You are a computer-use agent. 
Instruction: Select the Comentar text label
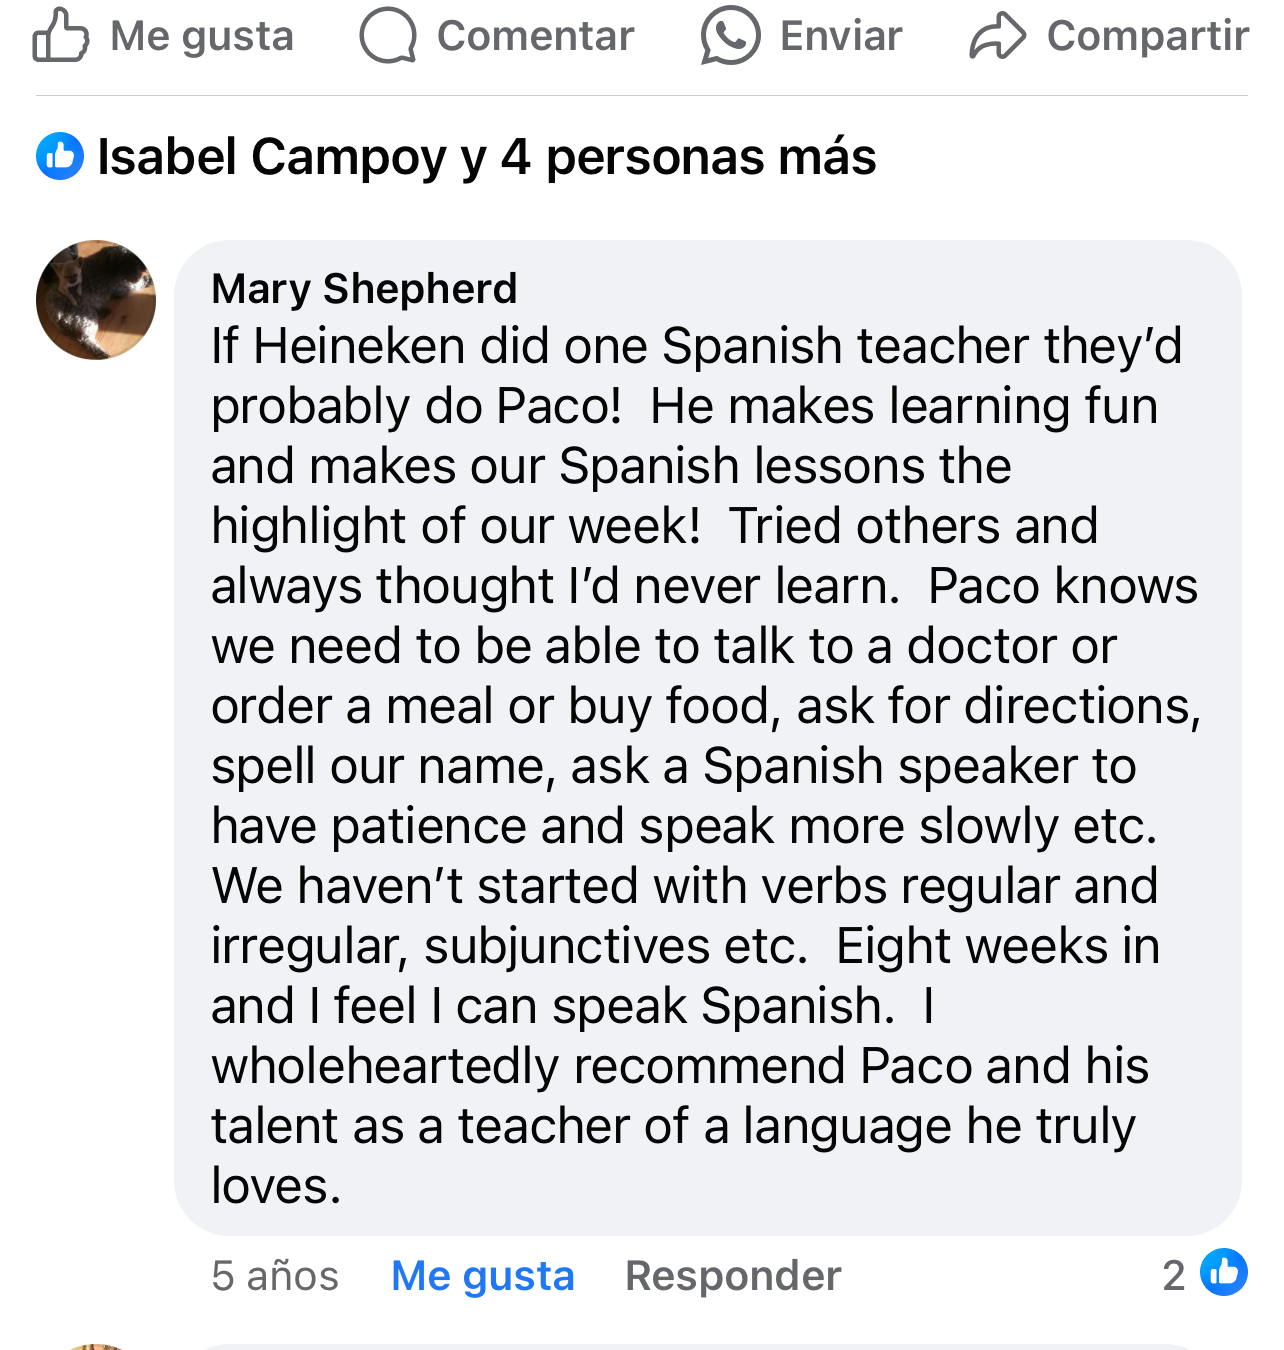click(535, 36)
